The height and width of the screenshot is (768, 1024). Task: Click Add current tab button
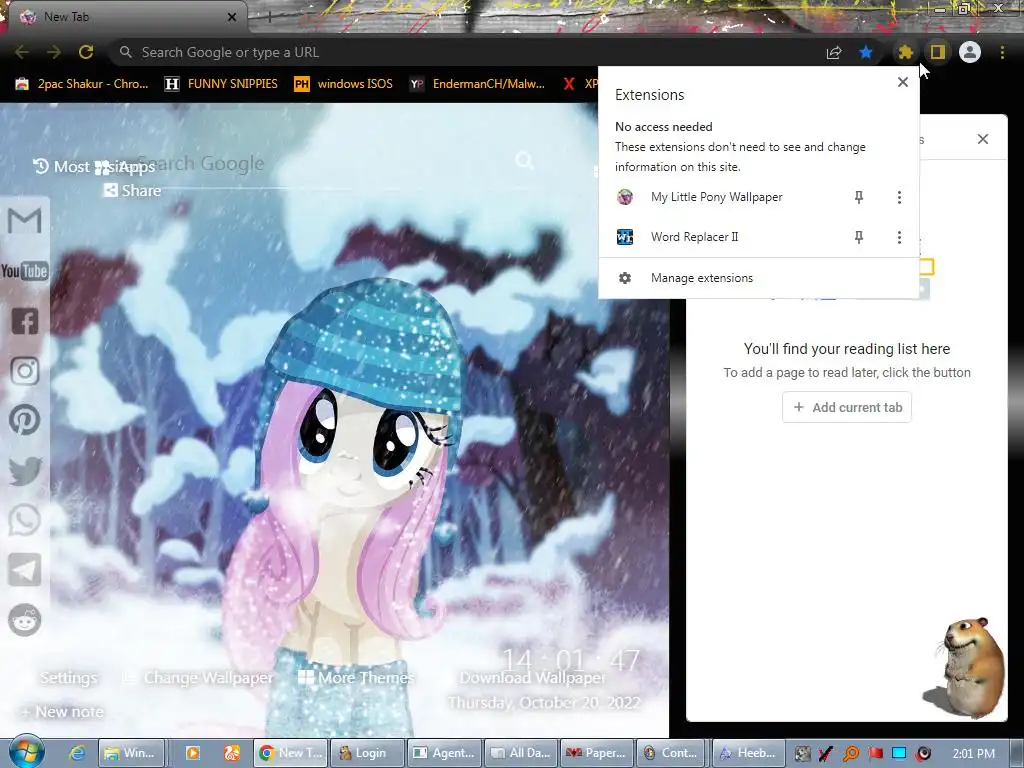(x=847, y=407)
